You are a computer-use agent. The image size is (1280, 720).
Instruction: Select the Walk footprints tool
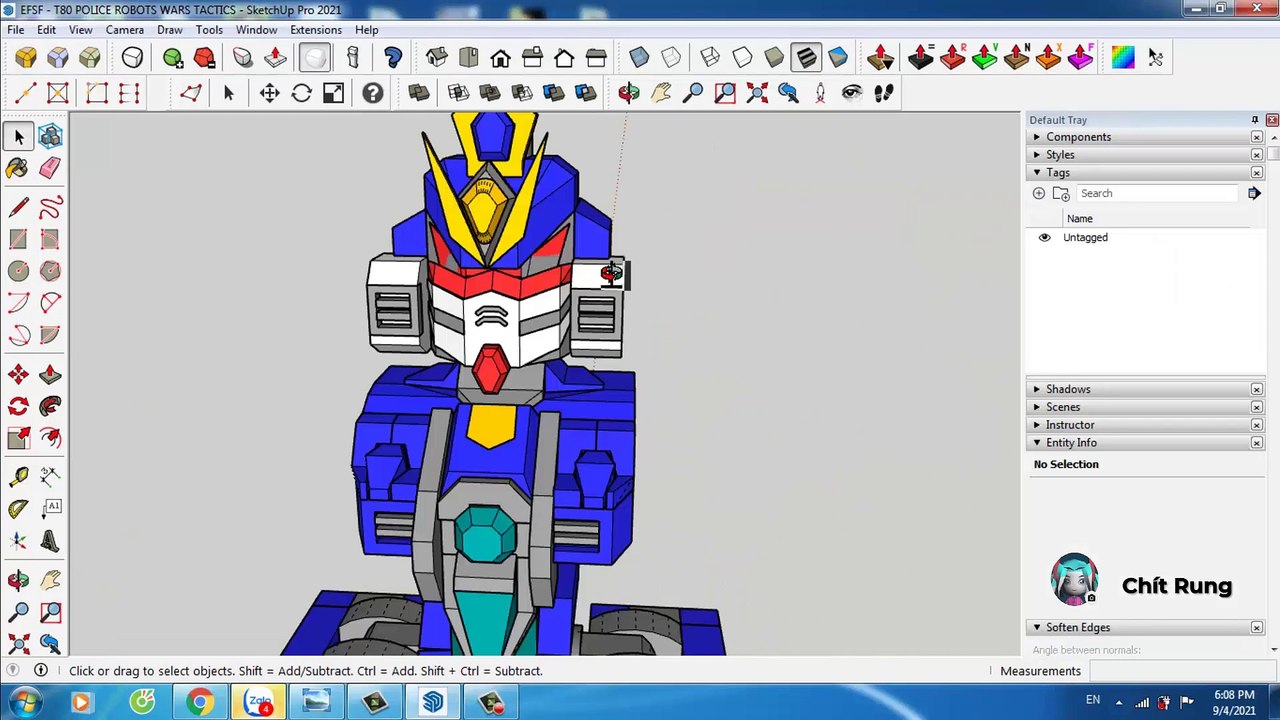tap(884, 93)
